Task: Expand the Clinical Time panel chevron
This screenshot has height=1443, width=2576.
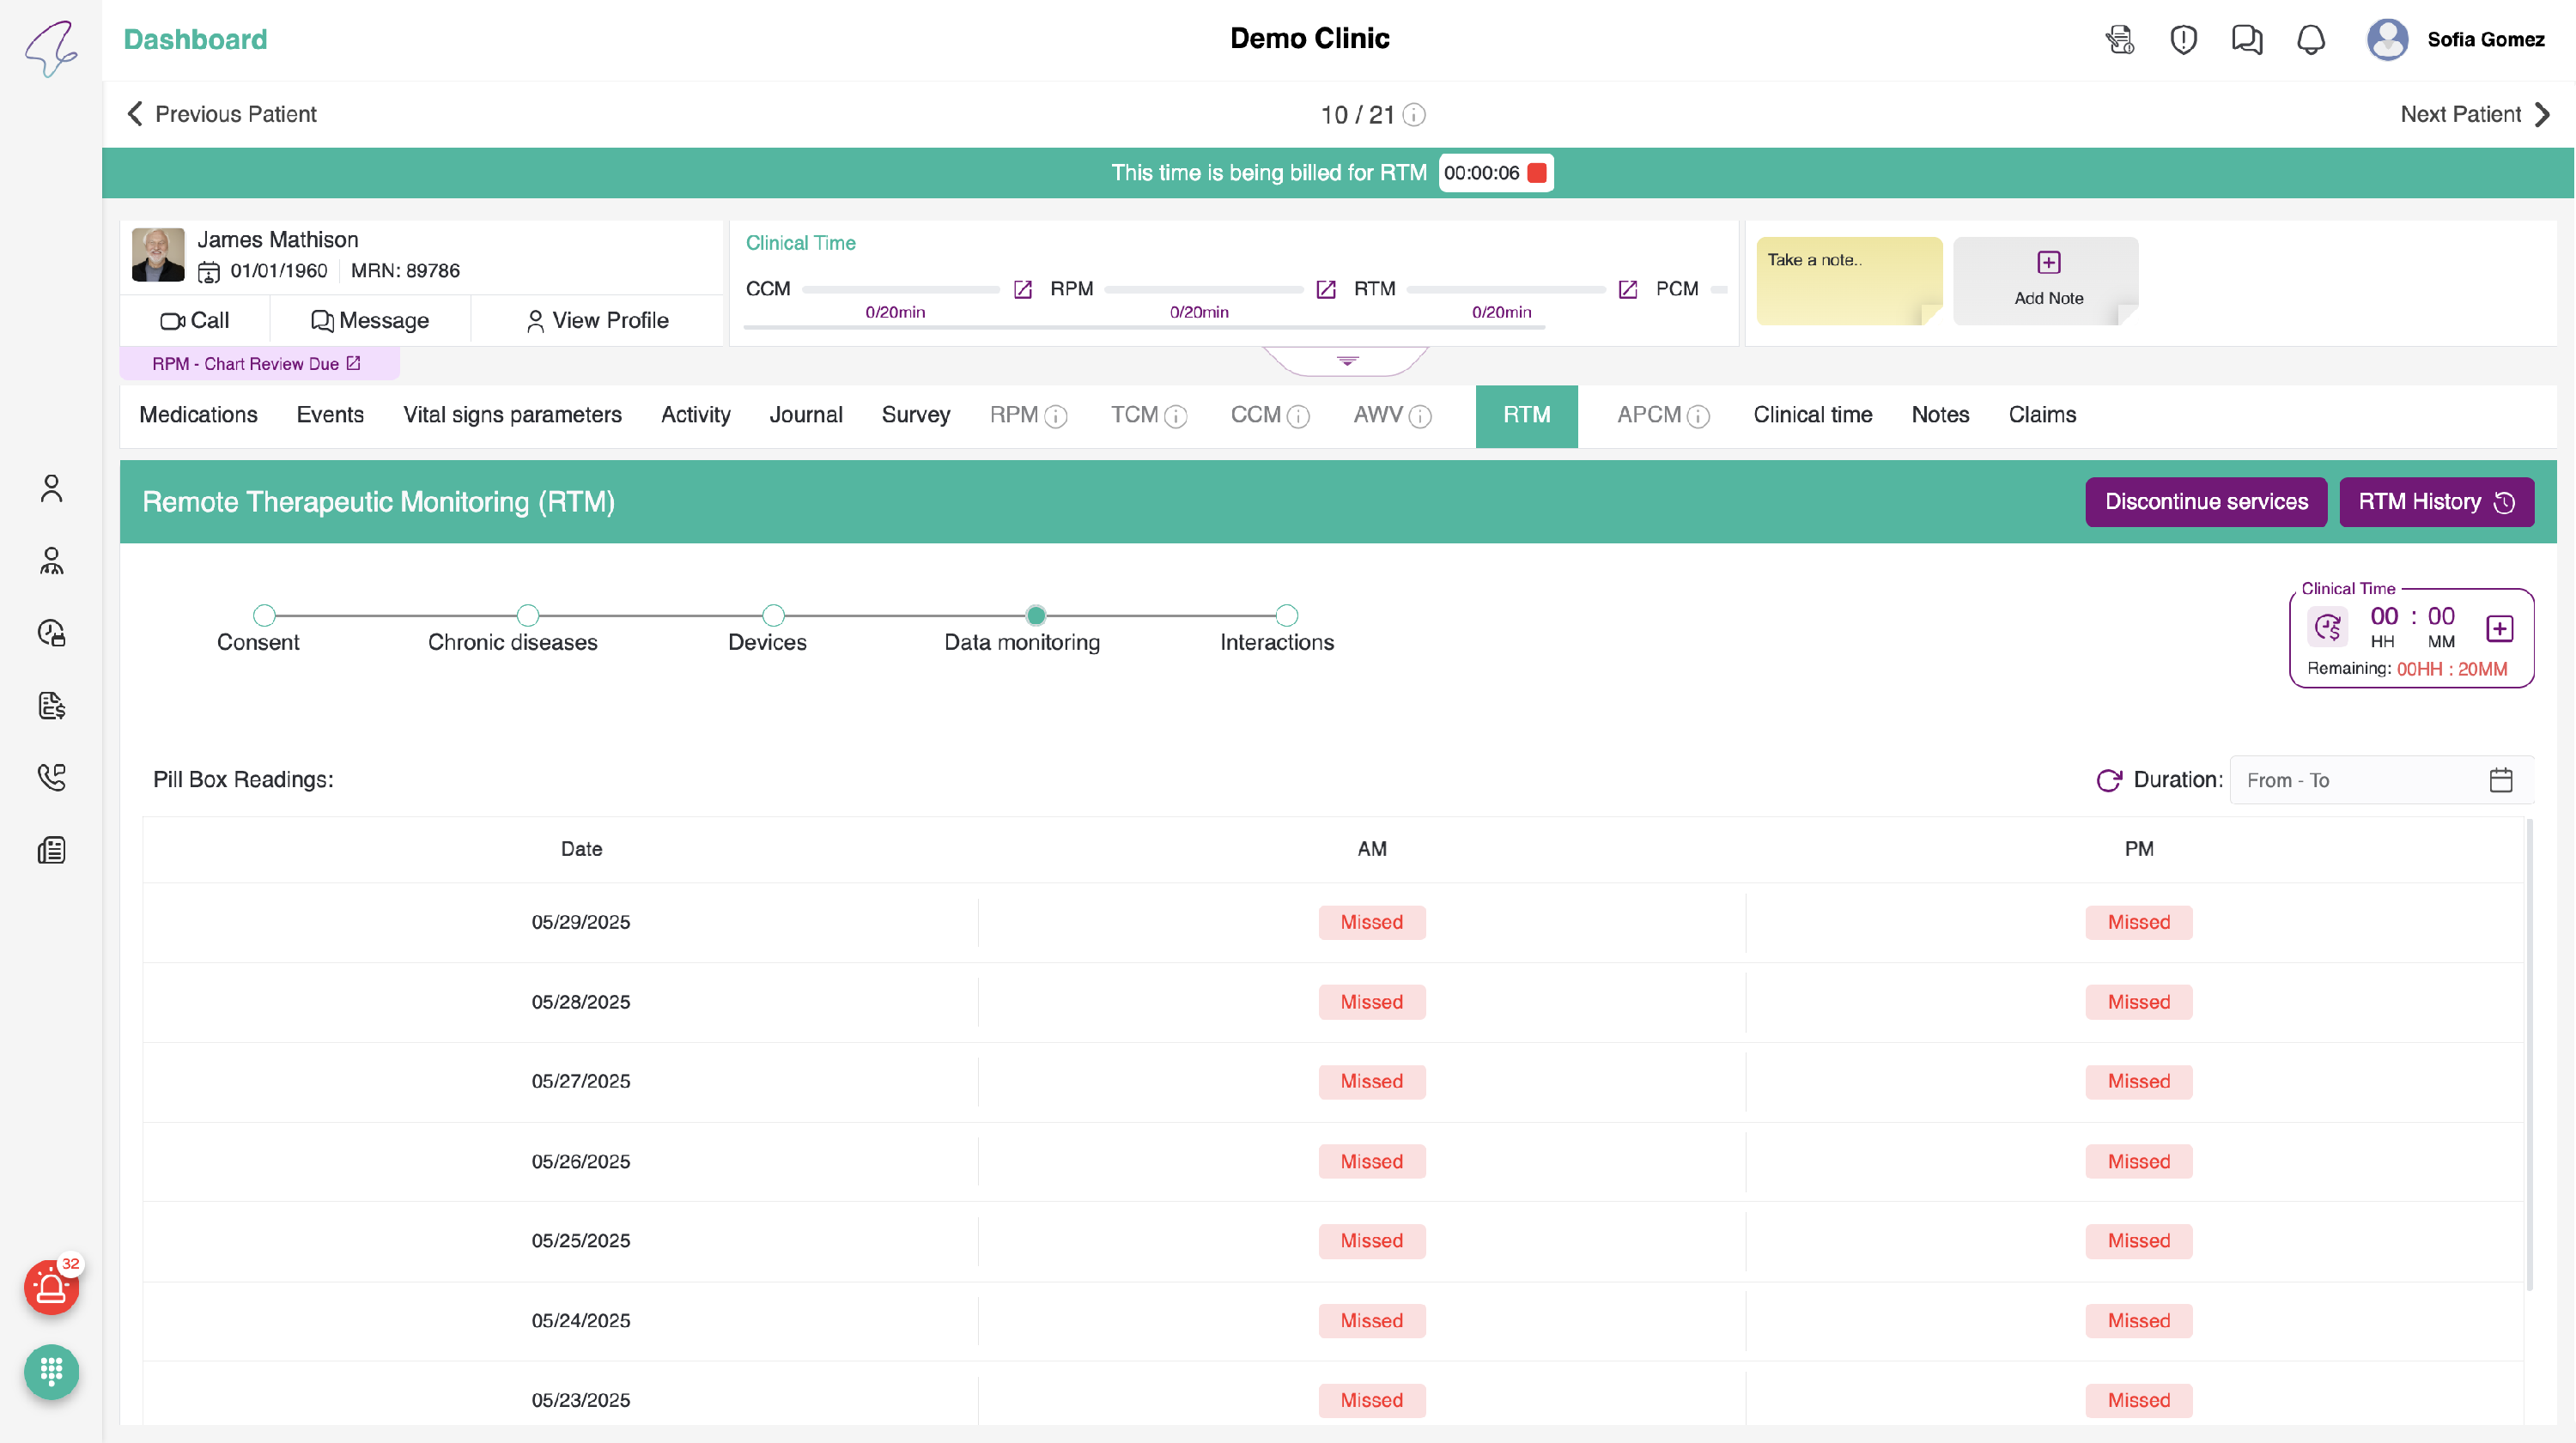Action: tap(1347, 361)
